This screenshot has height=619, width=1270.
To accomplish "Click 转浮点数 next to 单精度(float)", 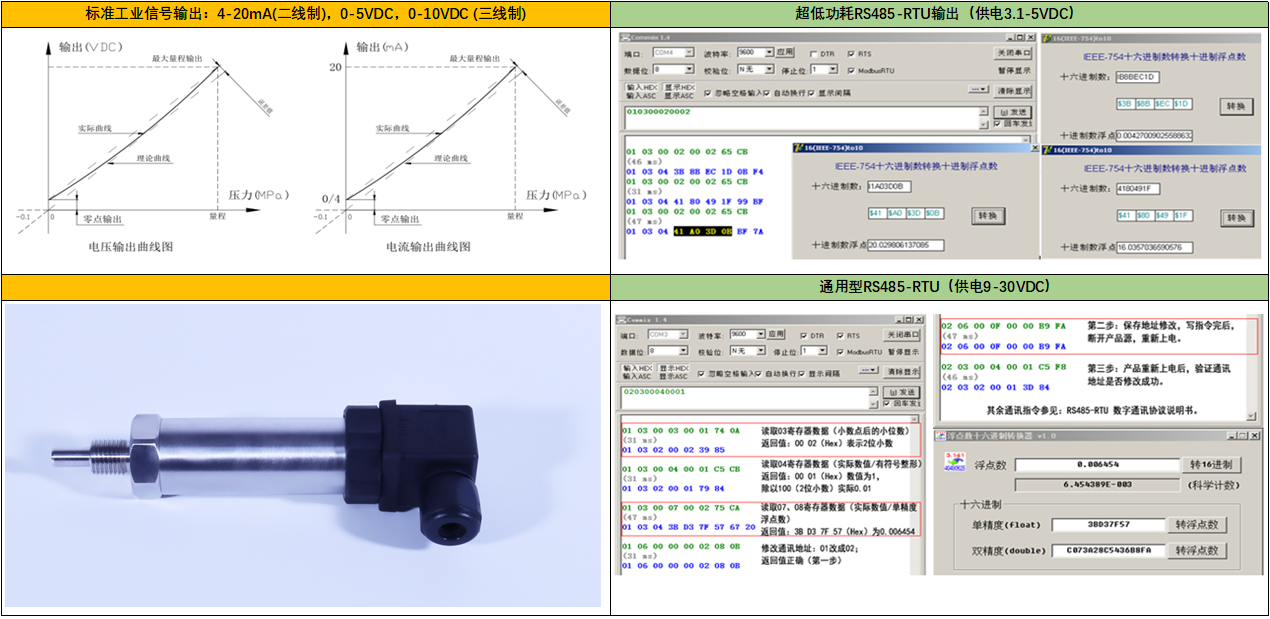I will [1198, 524].
